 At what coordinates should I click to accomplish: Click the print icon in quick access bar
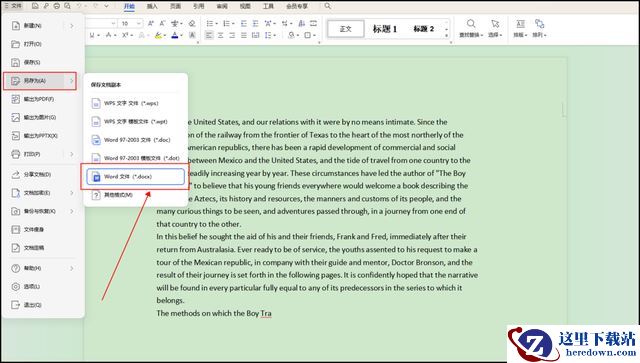click(57, 6)
